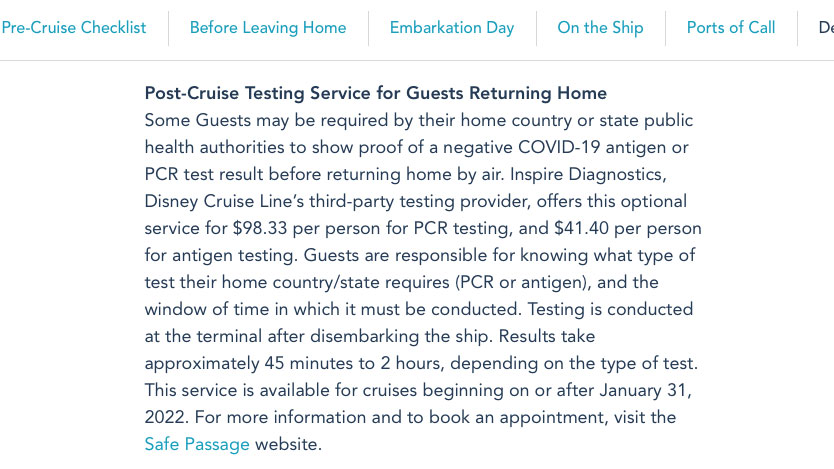Click the third-party testing provider phrase
The width and height of the screenshot is (834, 469).
click(x=418, y=202)
